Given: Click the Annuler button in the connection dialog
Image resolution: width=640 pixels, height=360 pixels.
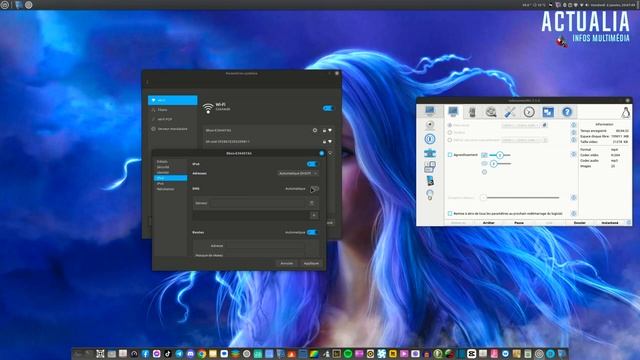Looking at the screenshot, I should click(287, 263).
